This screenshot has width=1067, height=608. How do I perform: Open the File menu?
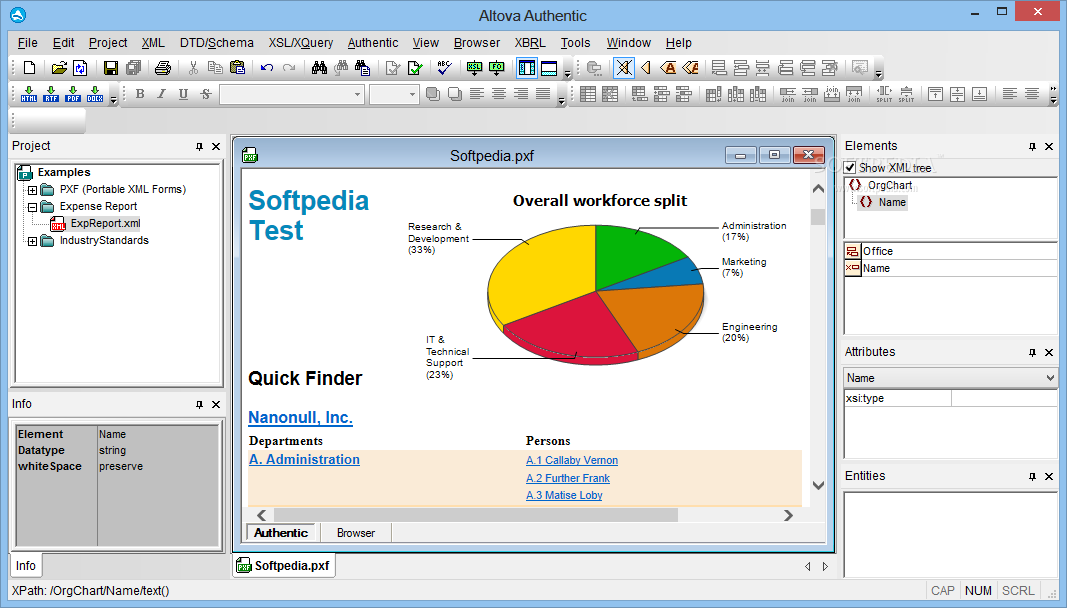(x=27, y=43)
